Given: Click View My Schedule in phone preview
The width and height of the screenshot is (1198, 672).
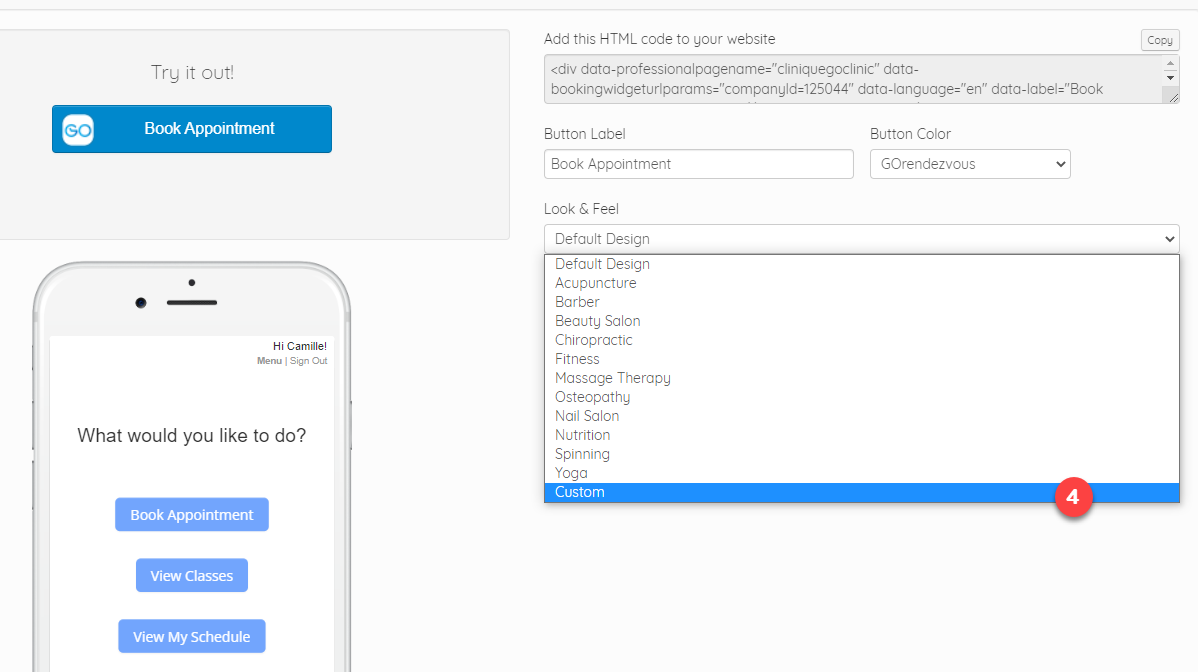Looking at the screenshot, I should tap(192, 637).
